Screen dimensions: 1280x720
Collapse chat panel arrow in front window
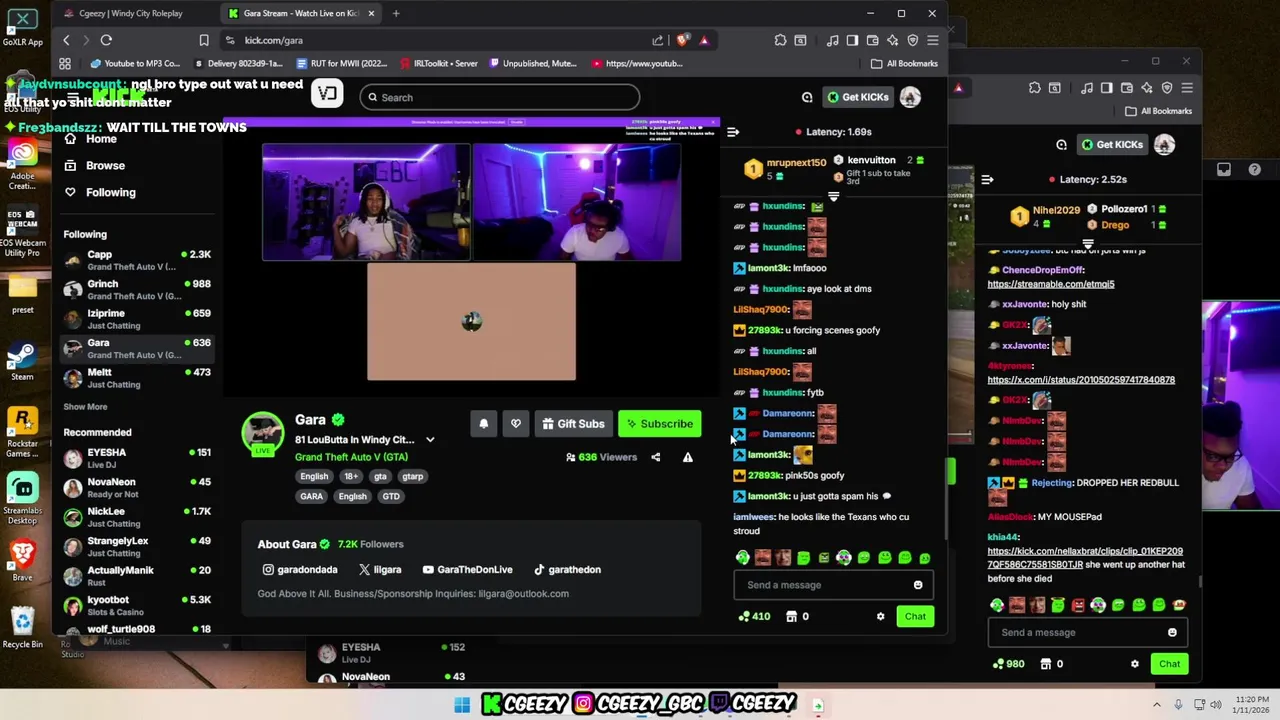pos(733,132)
